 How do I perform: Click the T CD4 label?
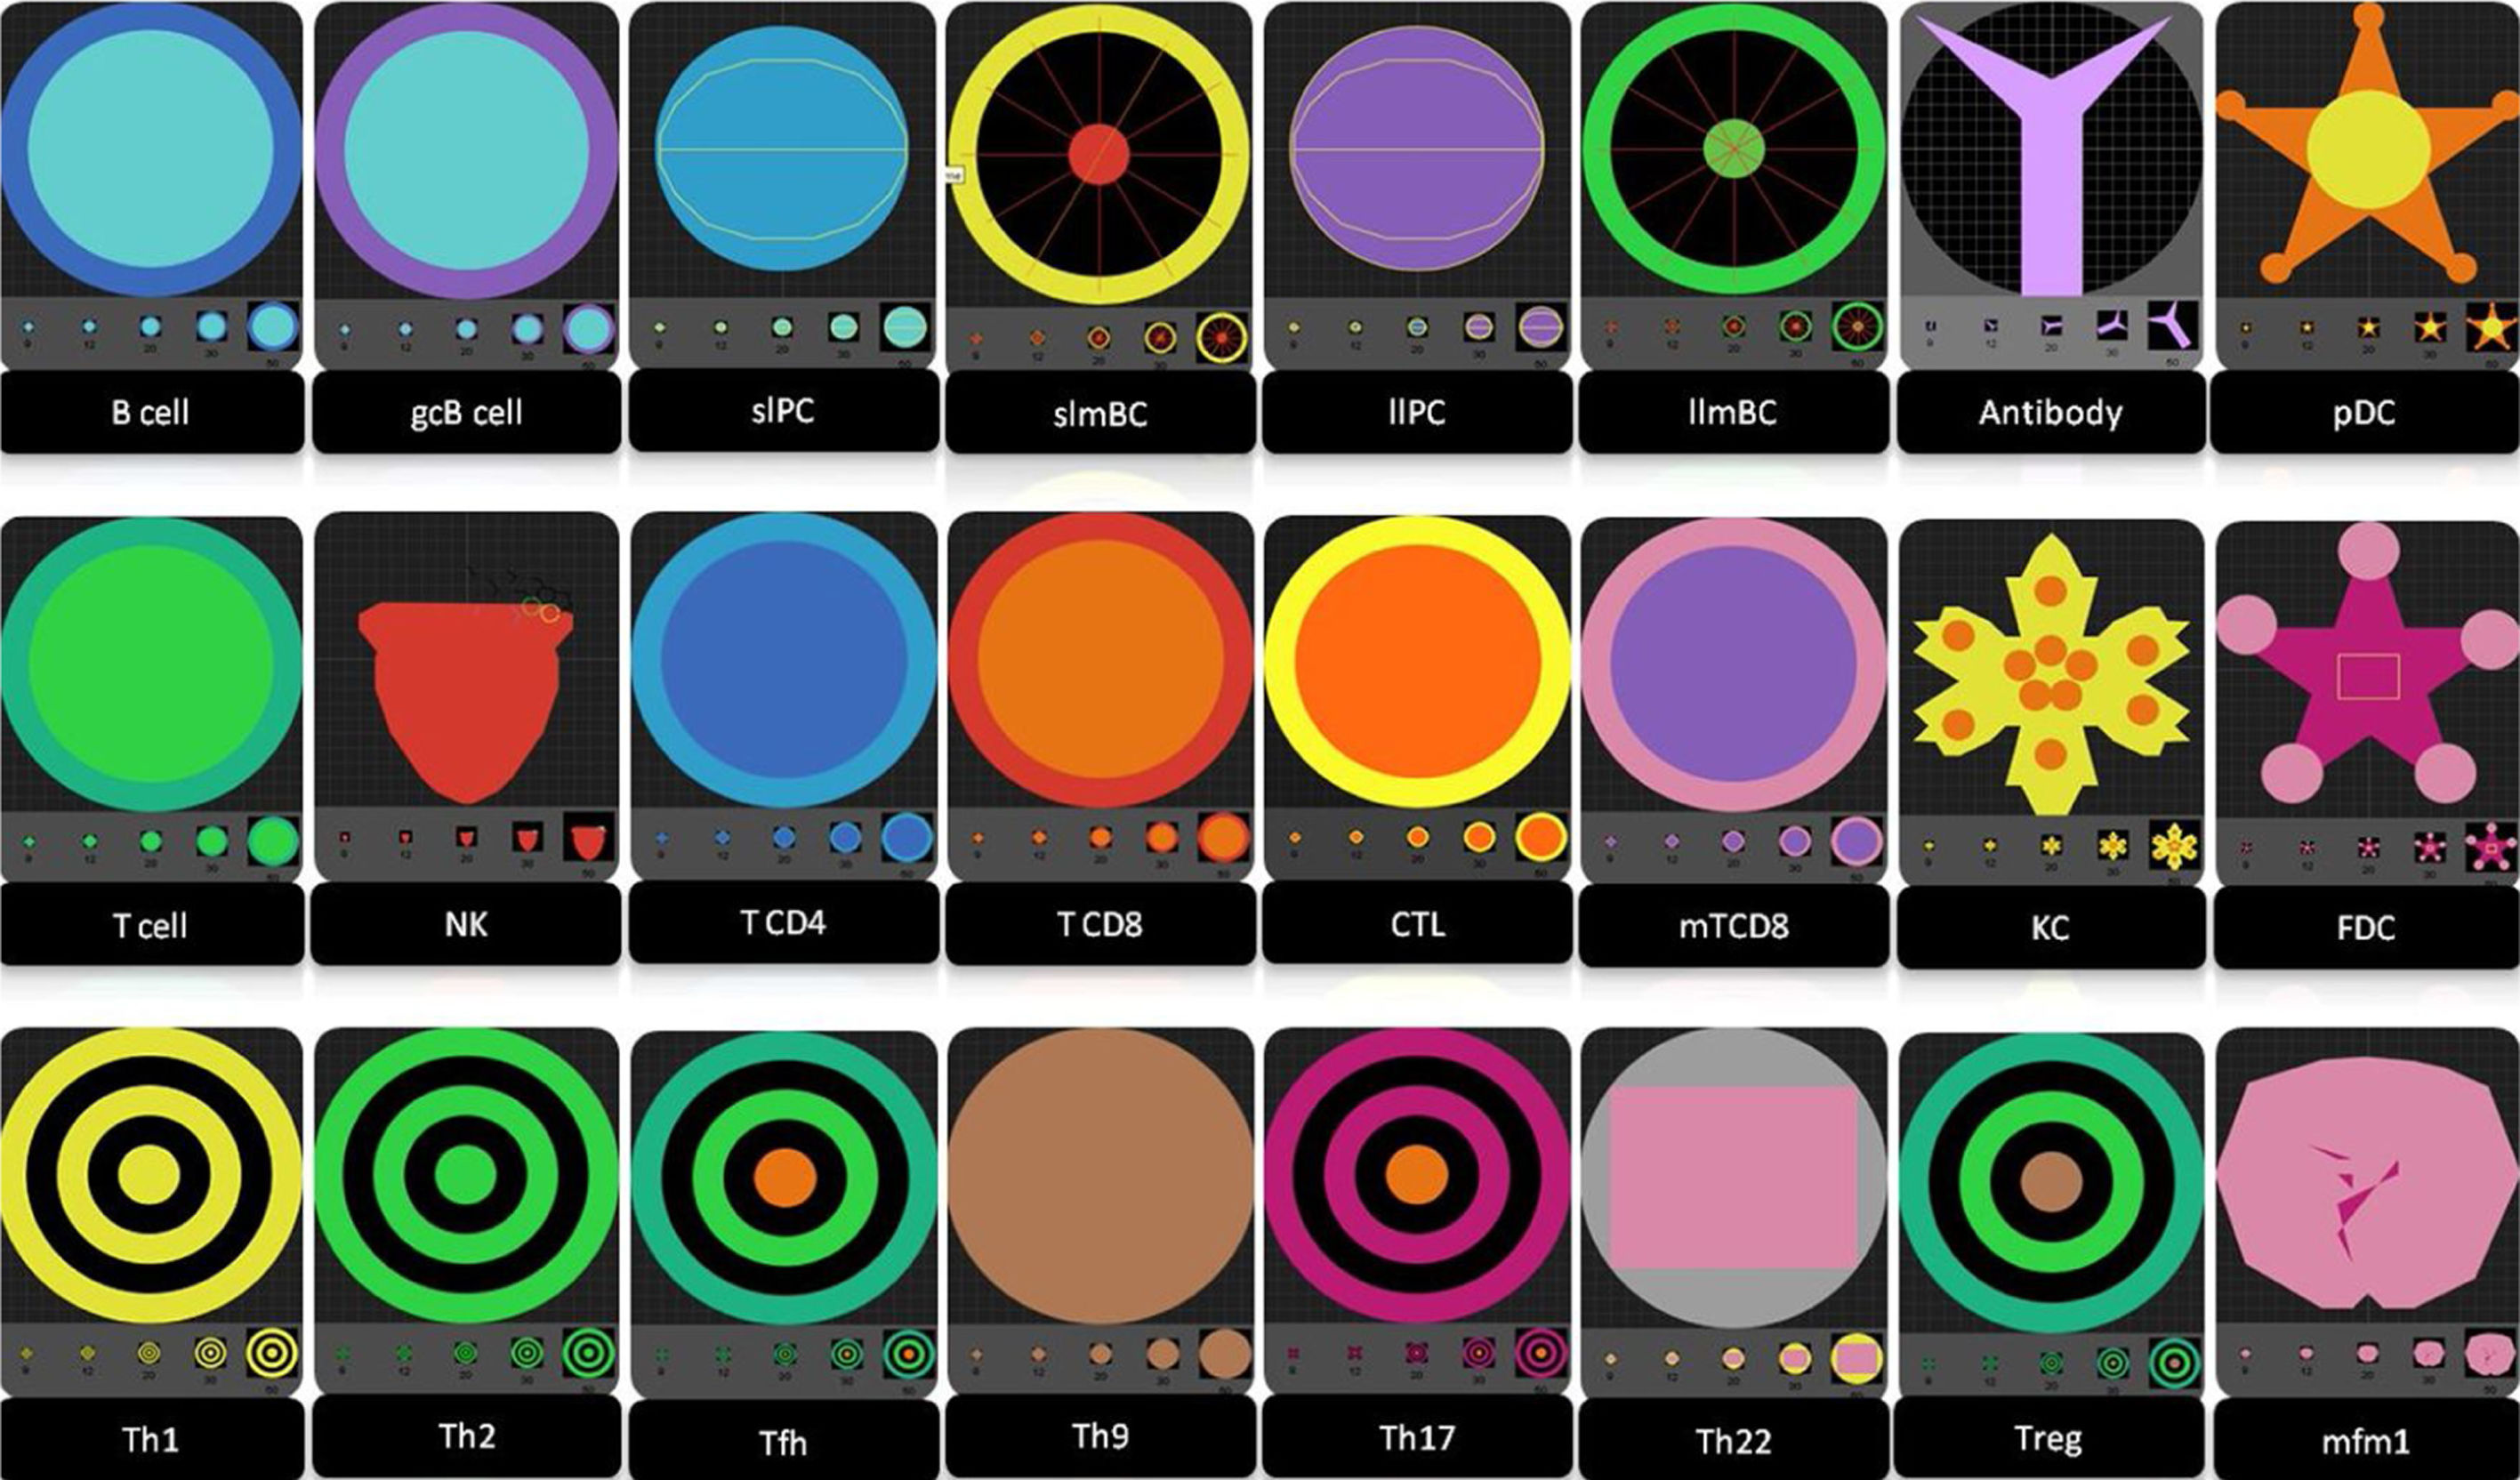[784, 922]
